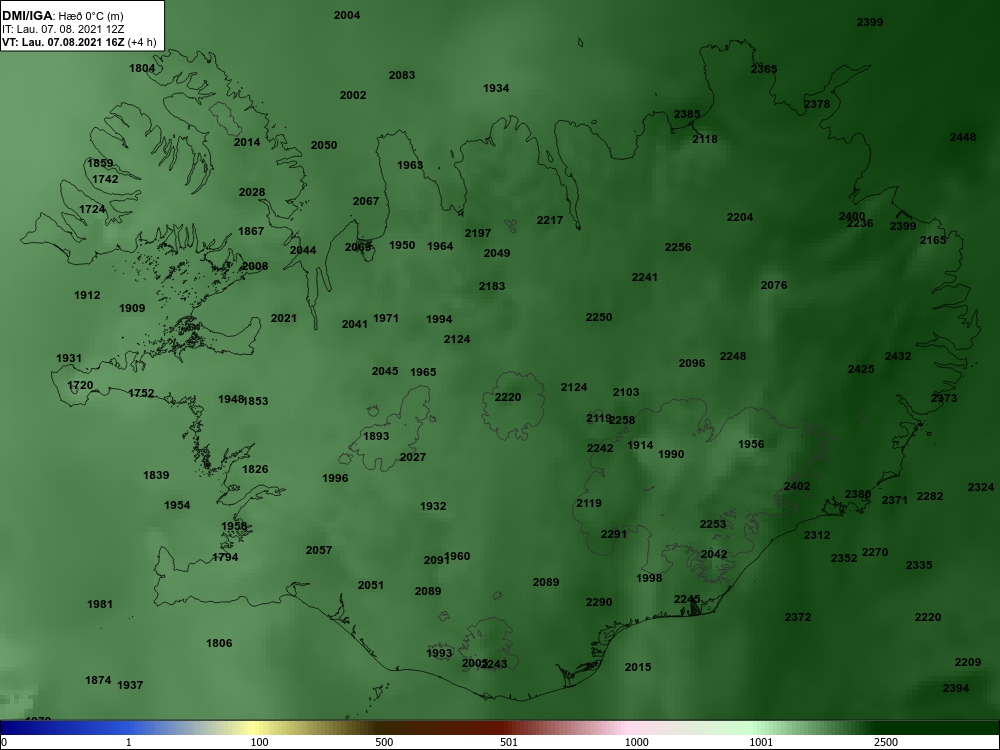Click the value 1912 on the map
Image resolution: width=1000 pixels, height=750 pixels.
87,295
